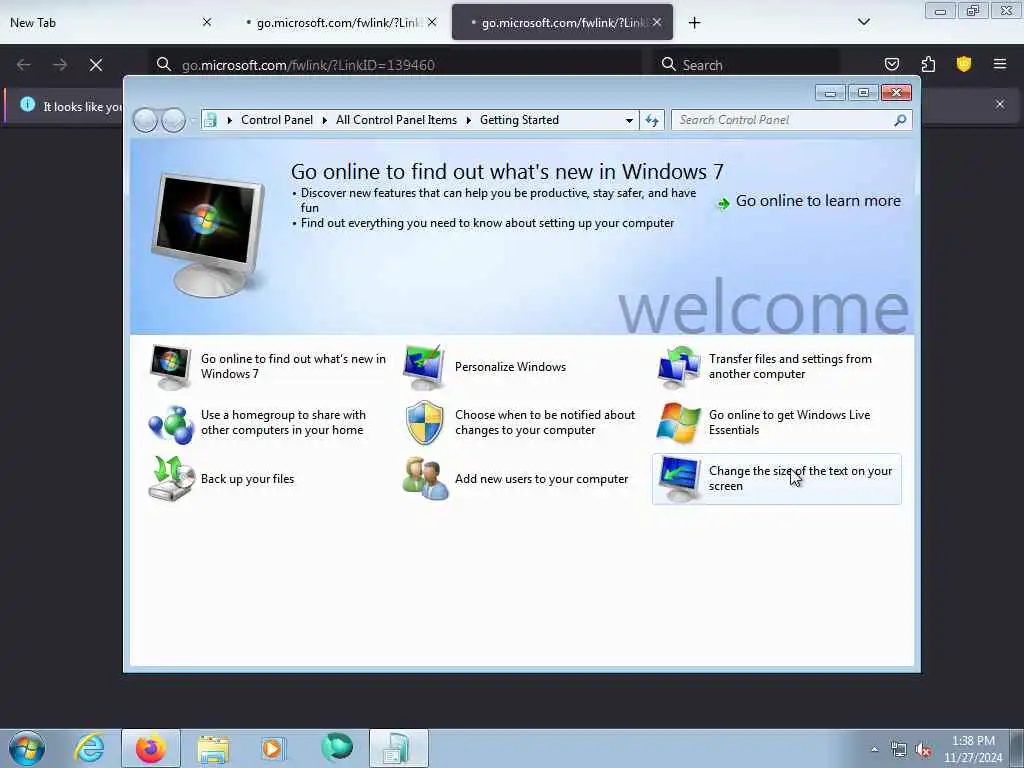The image size is (1024, 768).
Task: Expand the arrow after All Control Panel Items
Action: [468, 120]
